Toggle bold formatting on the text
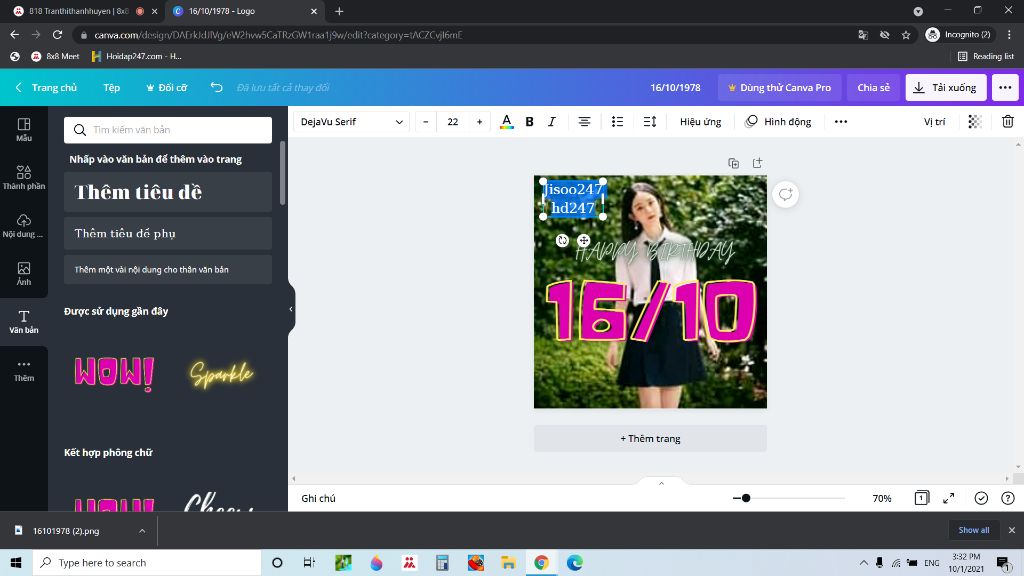 click(x=529, y=121)
